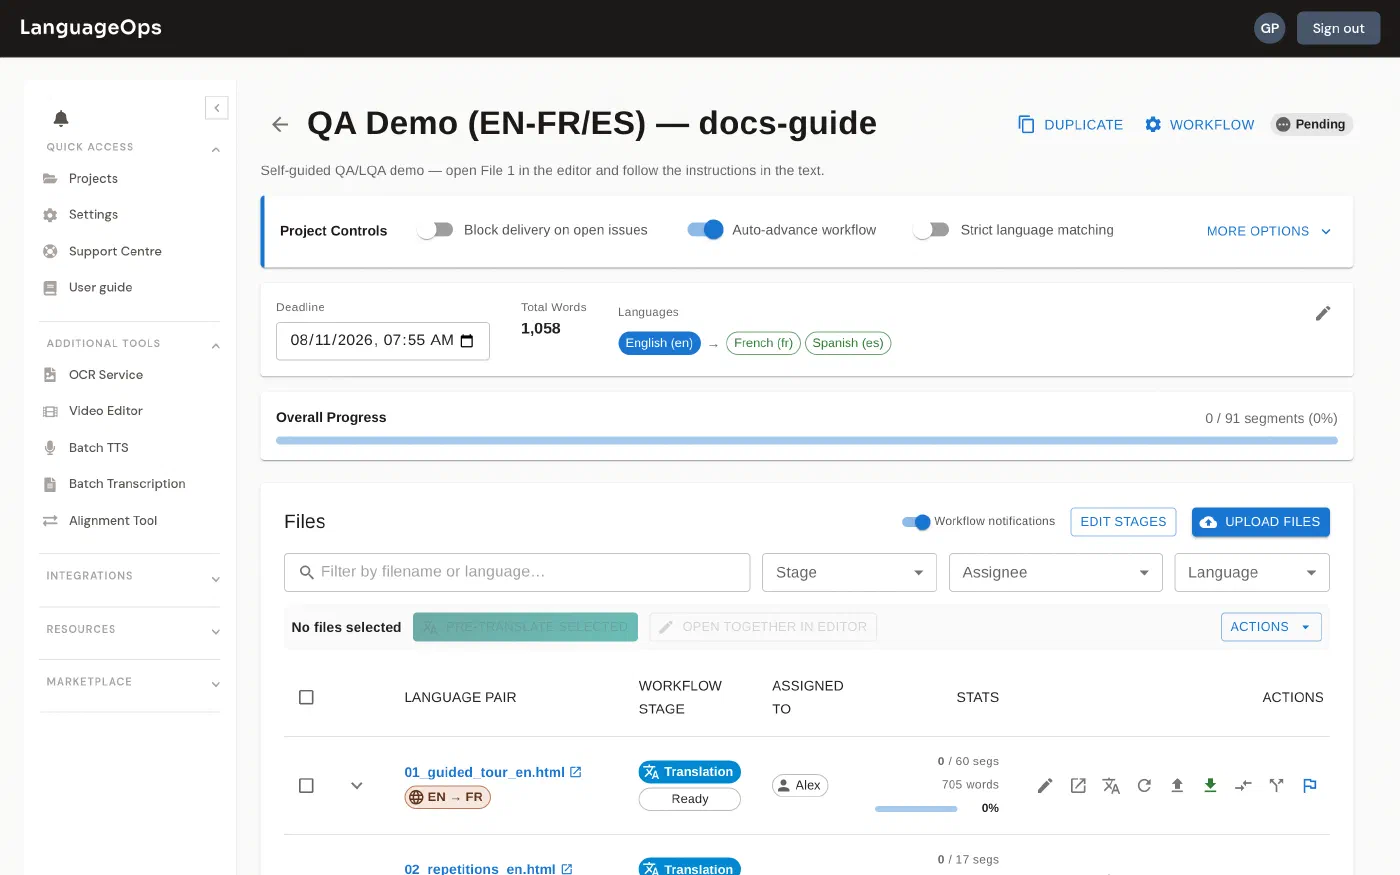This screenshot has width=1400, height=875.
Task: Click the translate action icon in the 01_guided_tour row
Action: pos(1111,786)
